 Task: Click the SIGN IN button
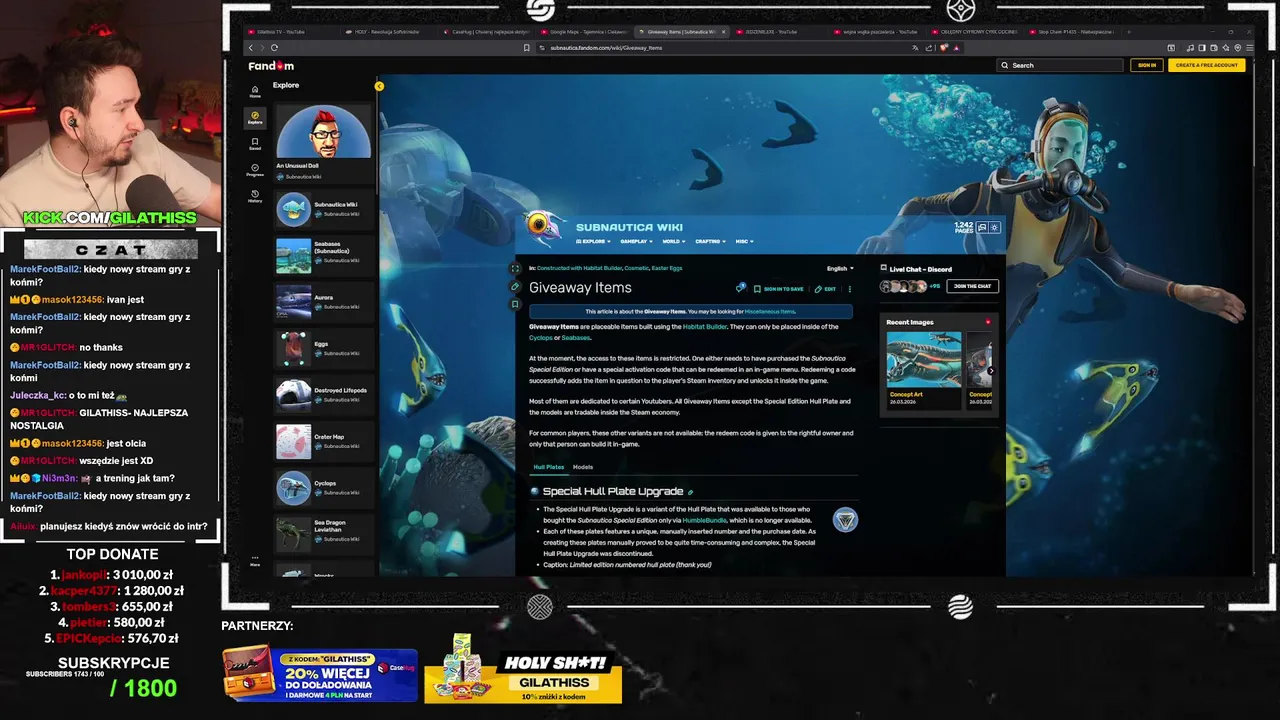click(x=1147, y=65)
